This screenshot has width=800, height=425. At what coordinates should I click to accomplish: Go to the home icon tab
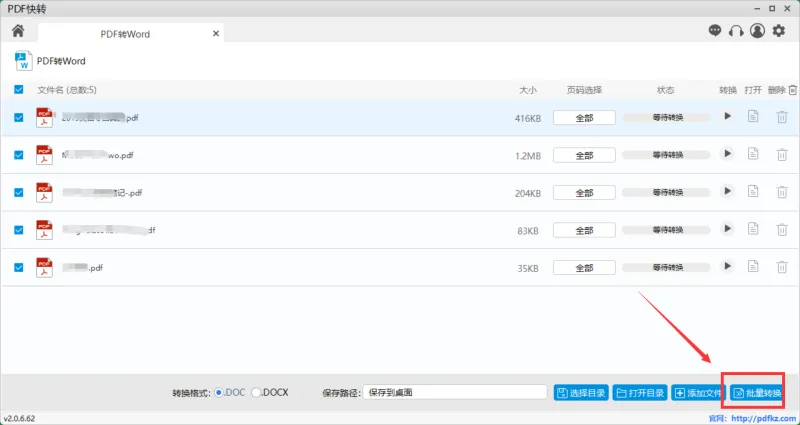18,31
